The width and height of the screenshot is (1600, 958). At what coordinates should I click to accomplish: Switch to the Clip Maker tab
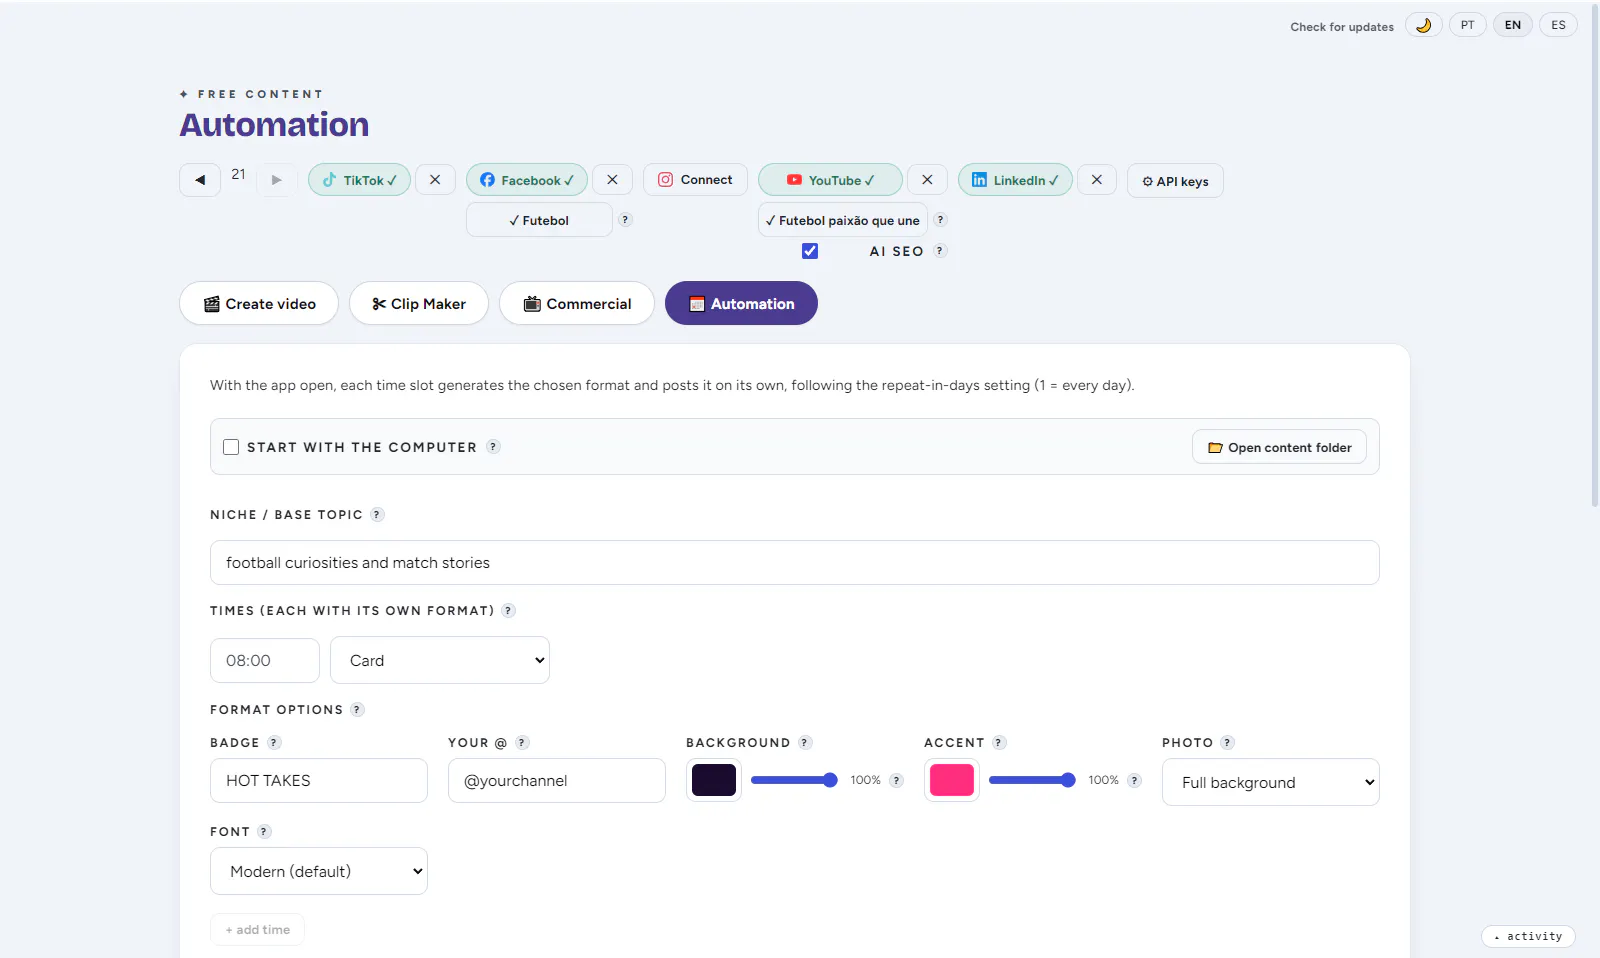pos(419,303)
